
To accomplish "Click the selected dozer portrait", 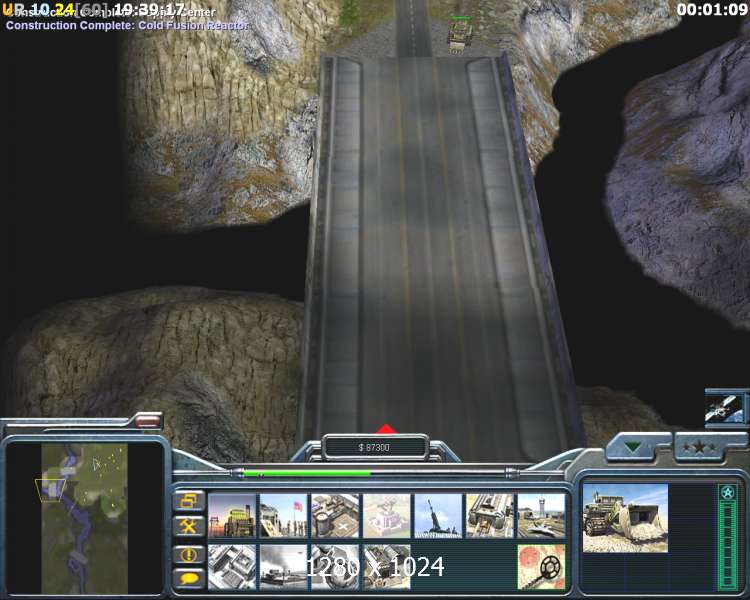I will [625, 518].
